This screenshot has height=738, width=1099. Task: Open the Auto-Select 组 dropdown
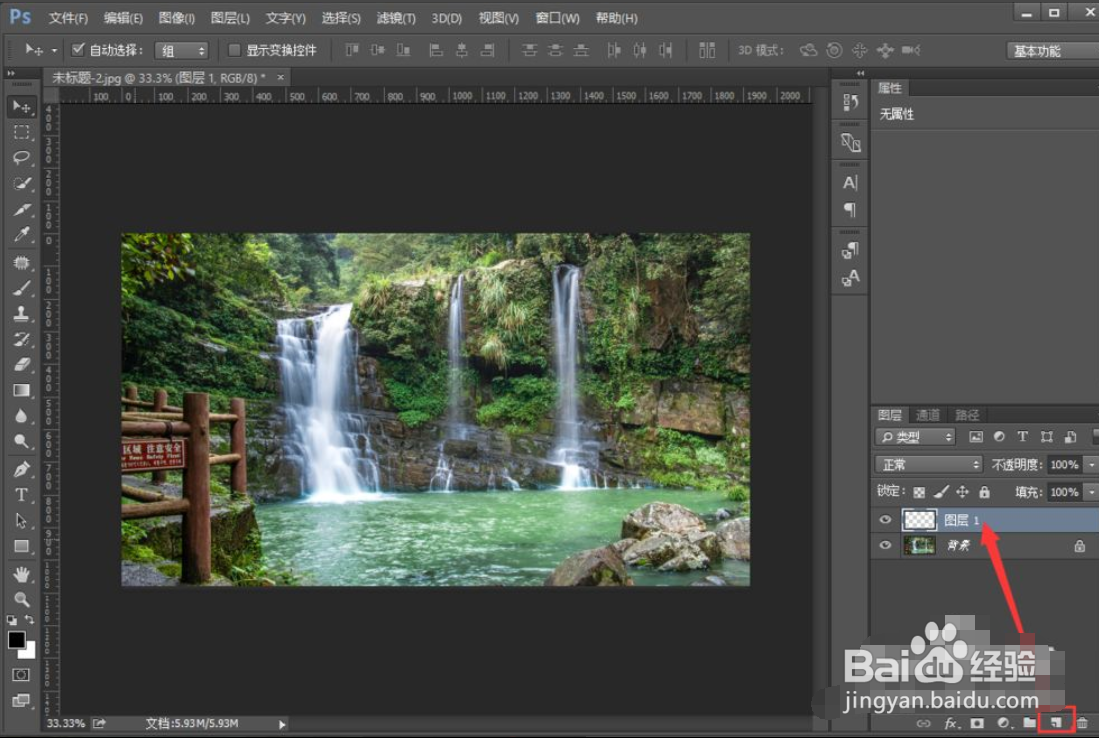182,50
